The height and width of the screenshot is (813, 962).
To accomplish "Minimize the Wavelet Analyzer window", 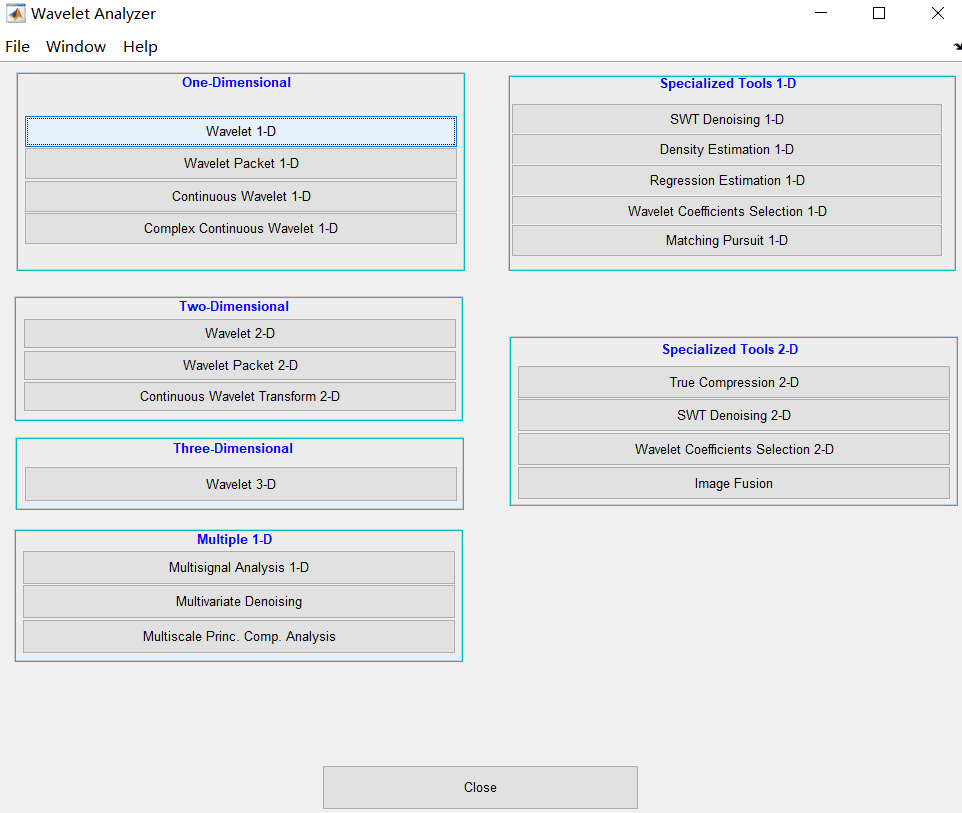I will tap(821, 13).
